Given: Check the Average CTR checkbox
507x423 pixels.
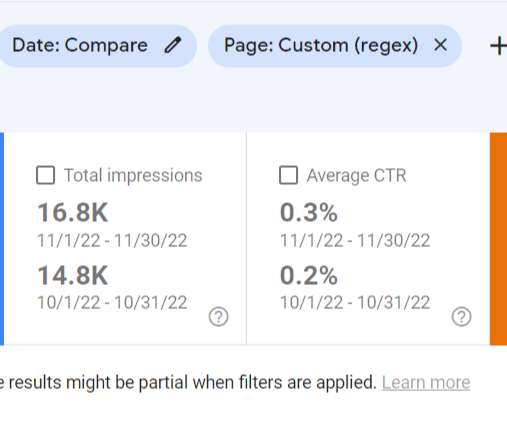Looking at the screenshot, I should 289,175.
